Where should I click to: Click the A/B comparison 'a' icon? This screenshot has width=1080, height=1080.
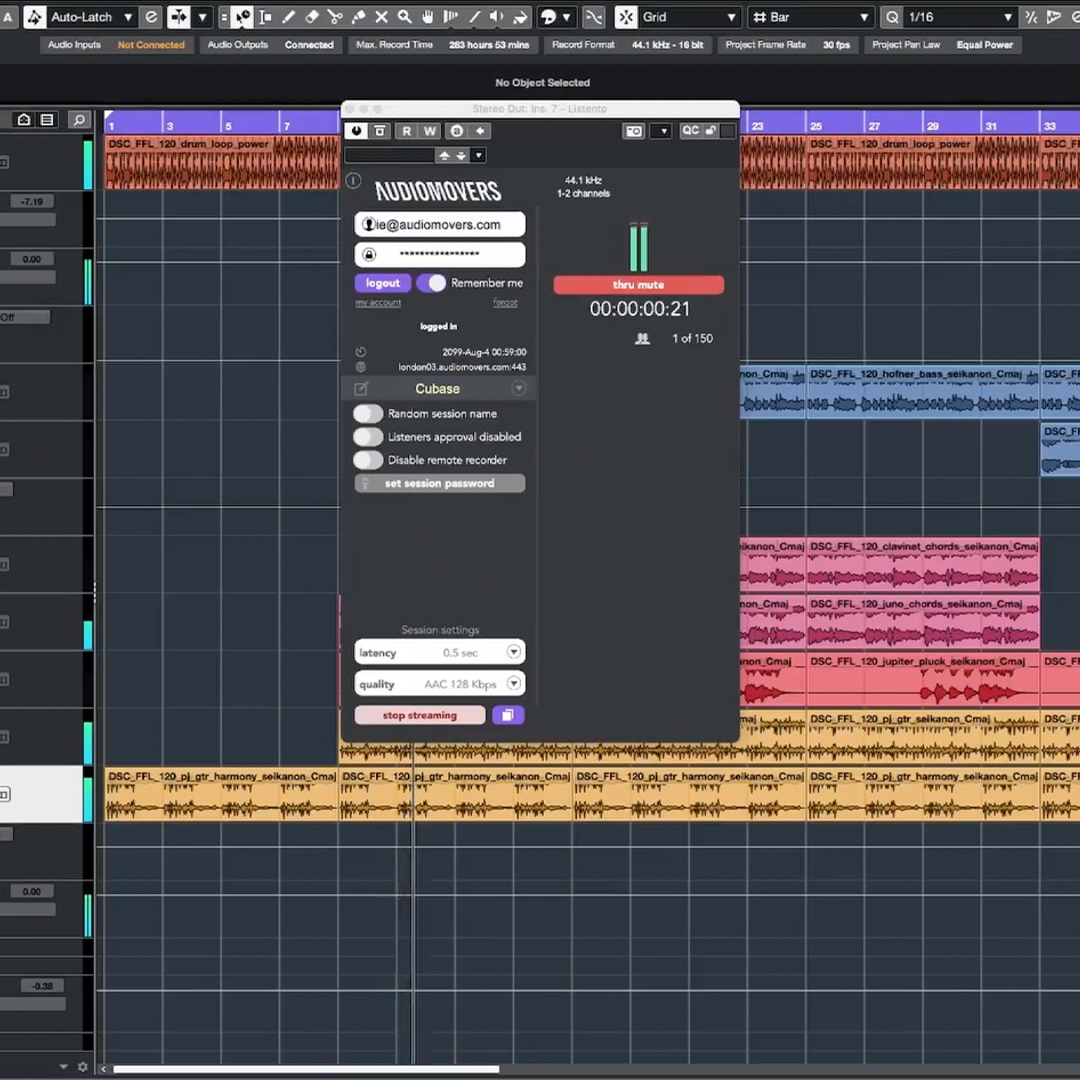(x=457, y=131)
